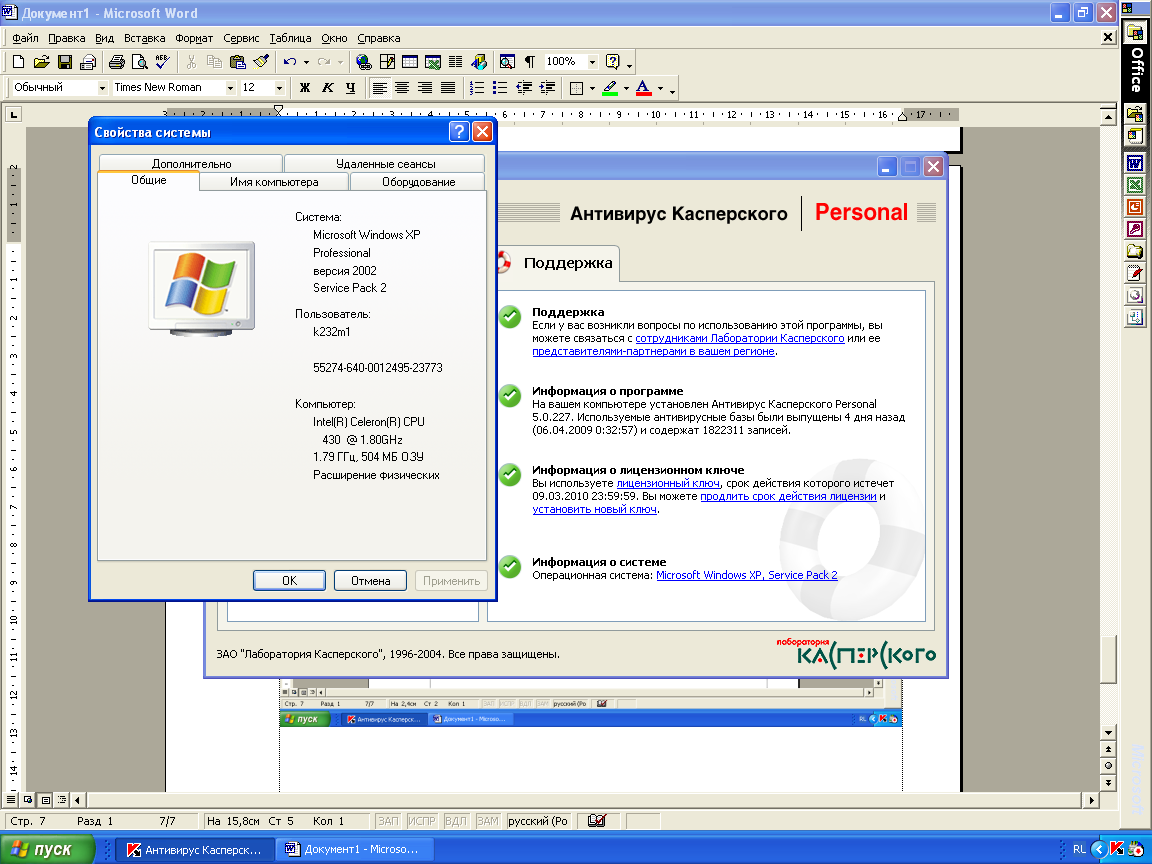Center the paragraph text
Screen dimensions: 1152x864
click(x=402, y=88)
